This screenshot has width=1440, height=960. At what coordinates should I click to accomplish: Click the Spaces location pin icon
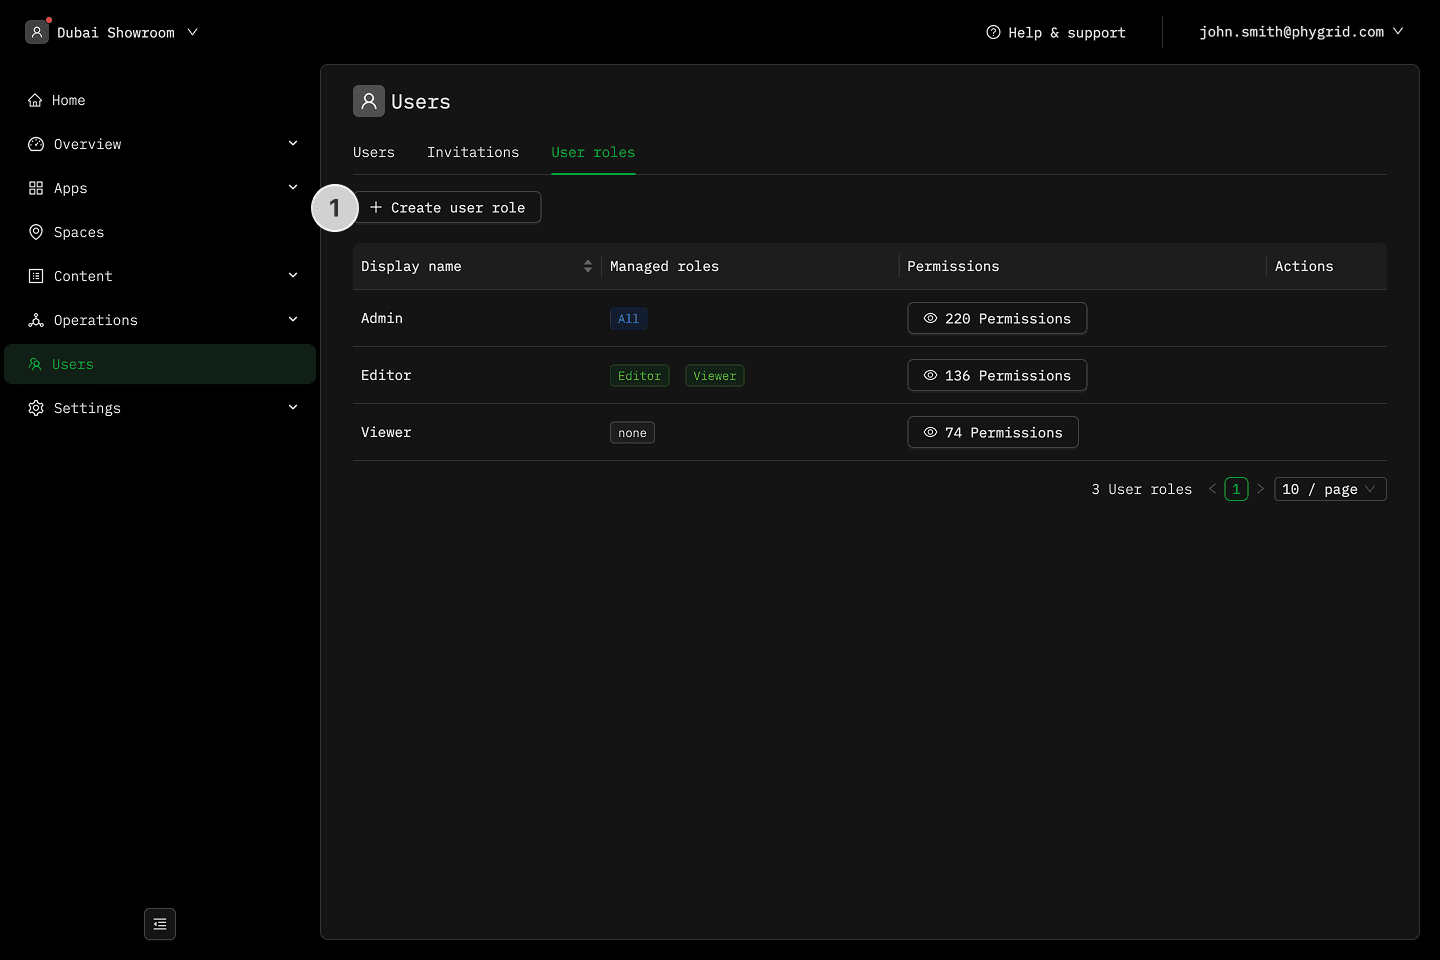[x=36, y=232]
